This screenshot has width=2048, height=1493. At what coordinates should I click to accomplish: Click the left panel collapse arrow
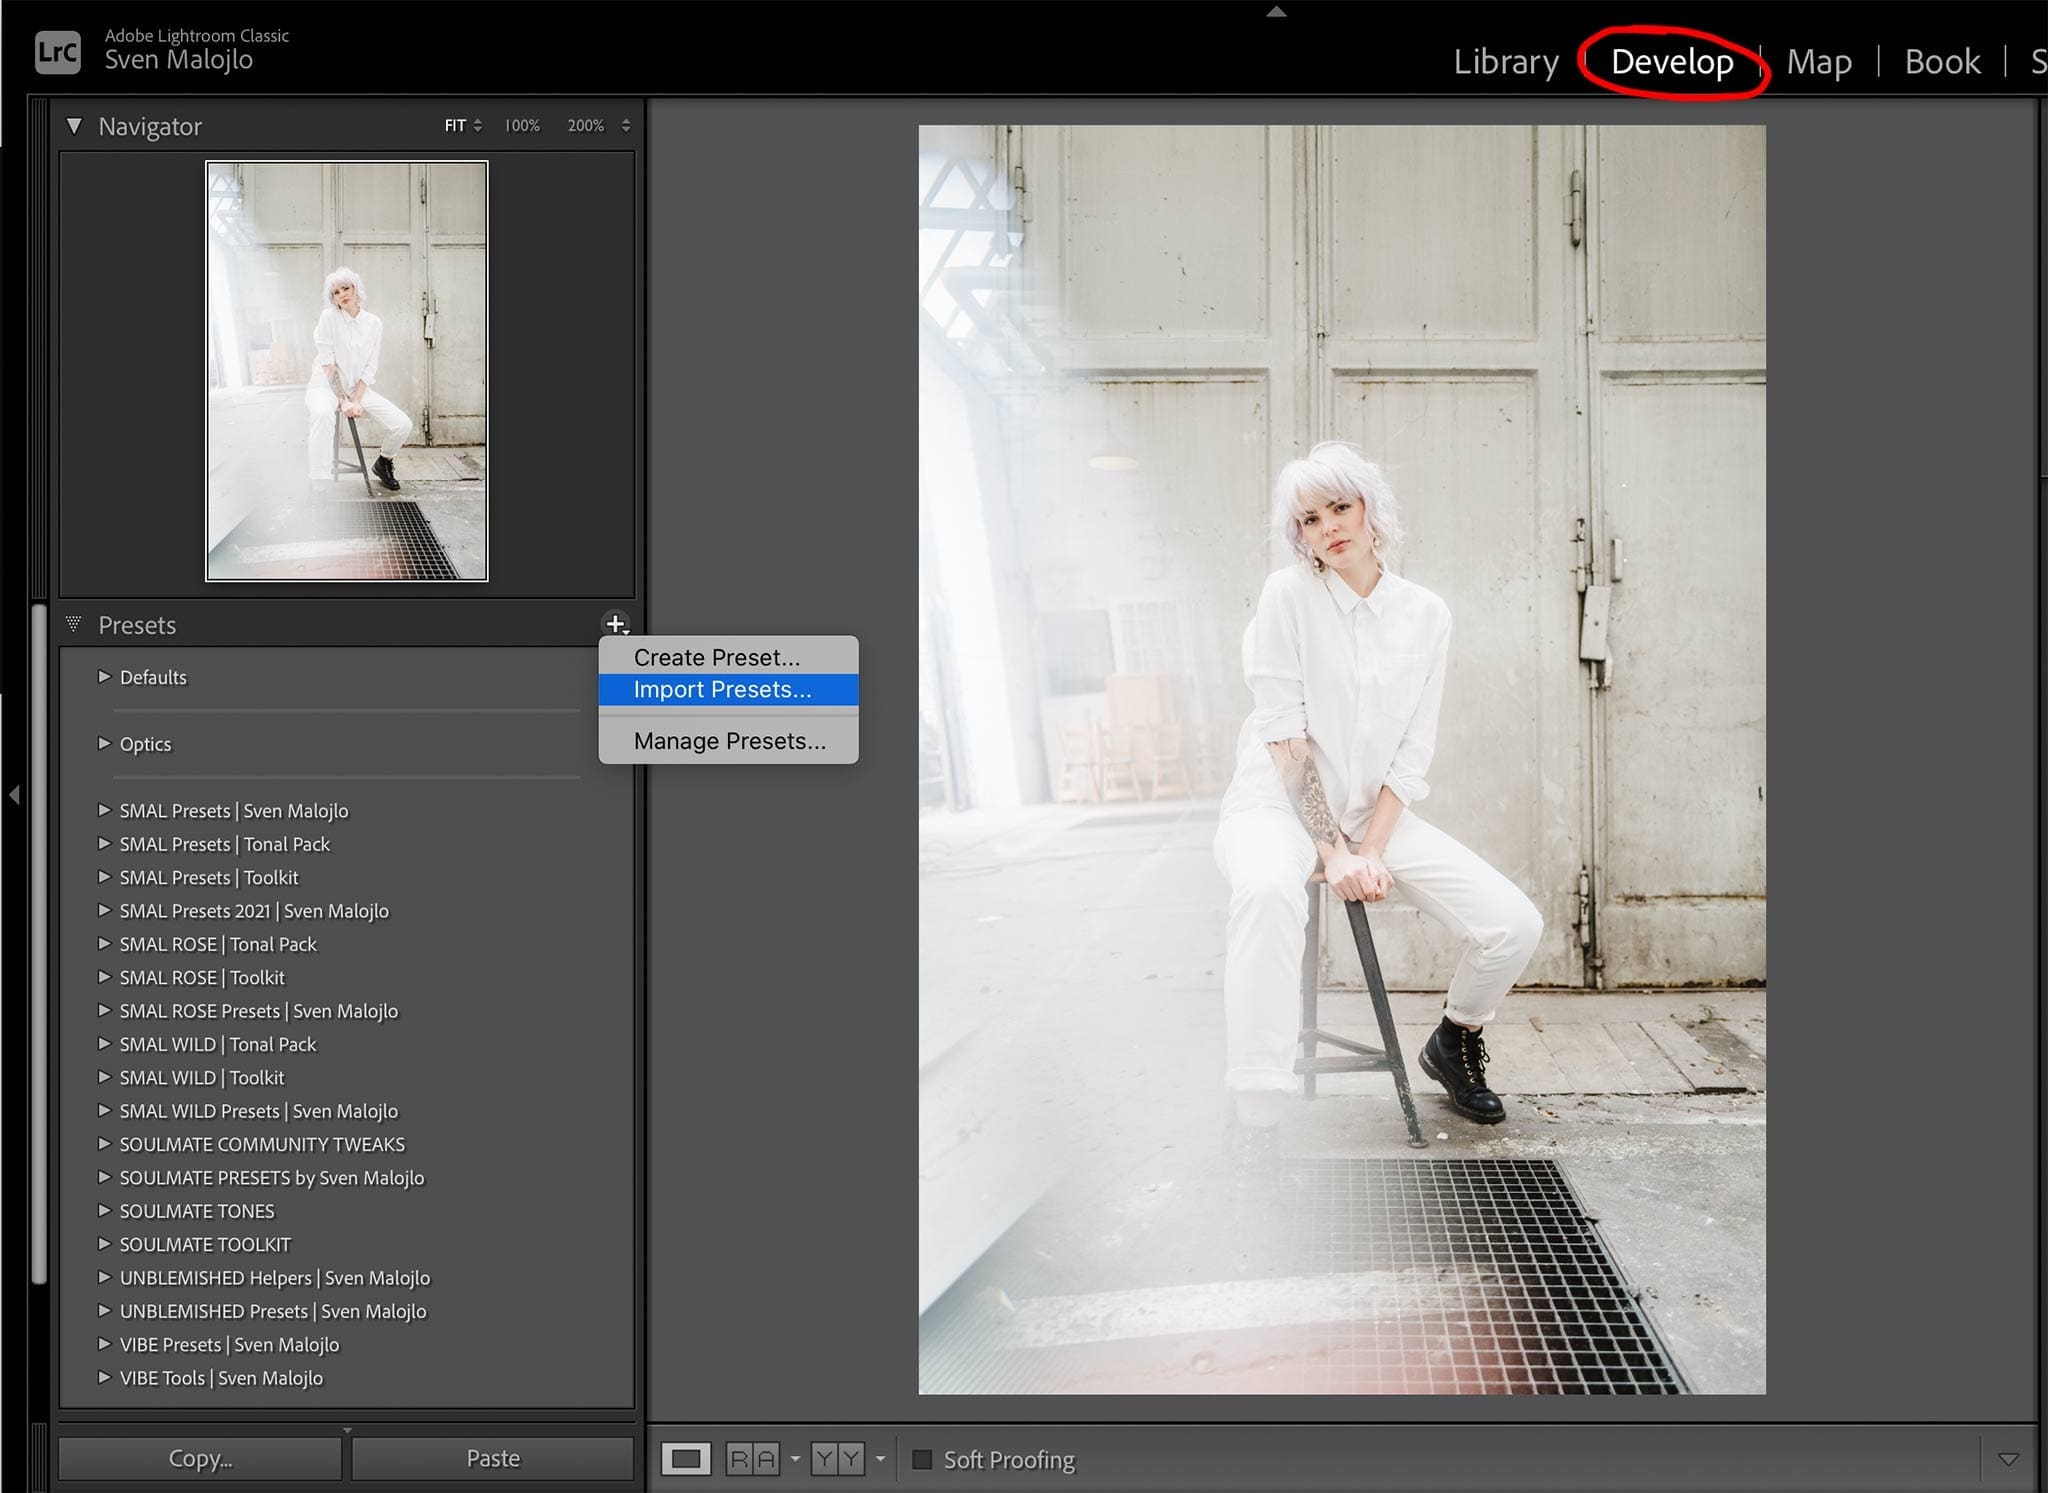click(x=14, y=793)
